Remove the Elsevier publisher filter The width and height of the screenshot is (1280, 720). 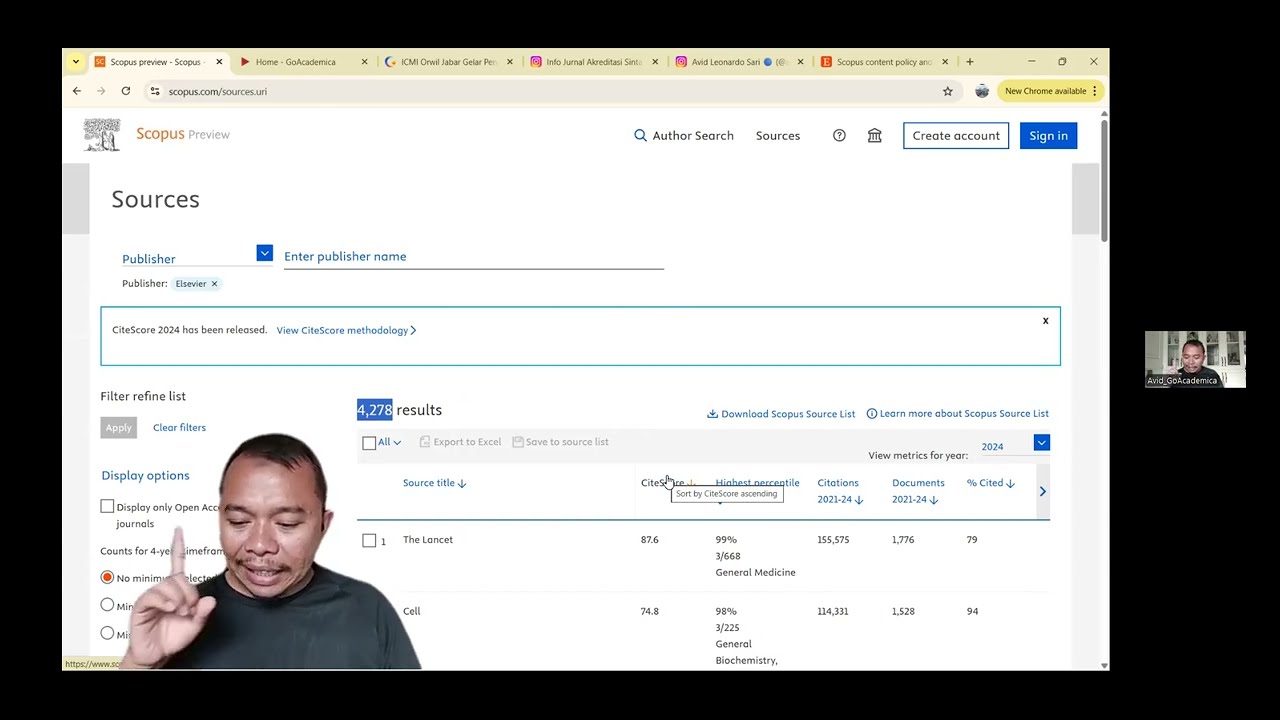(x=214, y=284)
